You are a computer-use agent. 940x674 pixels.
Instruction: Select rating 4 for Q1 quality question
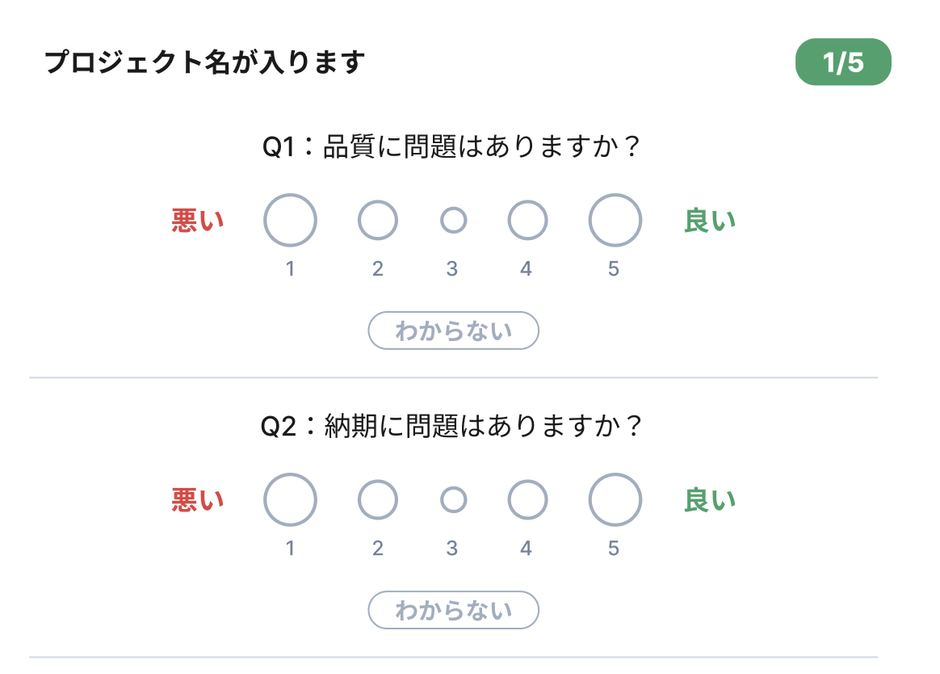[x=527, y=220]
